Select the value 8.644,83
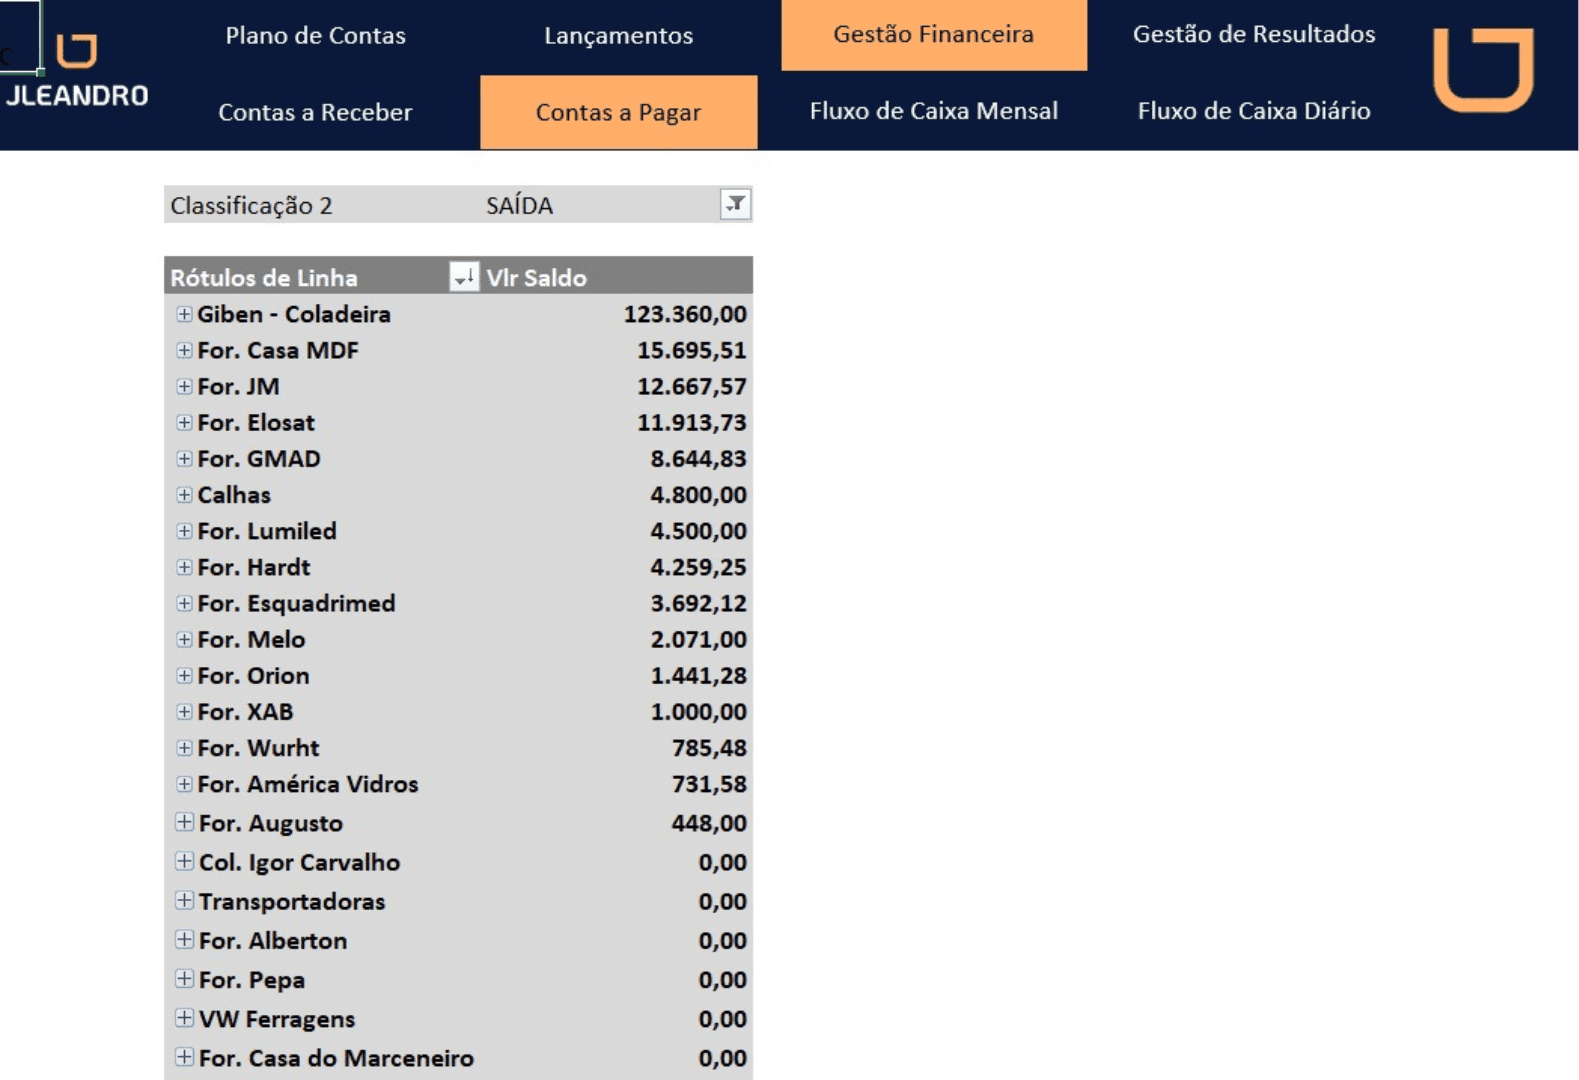 point(698,458)
